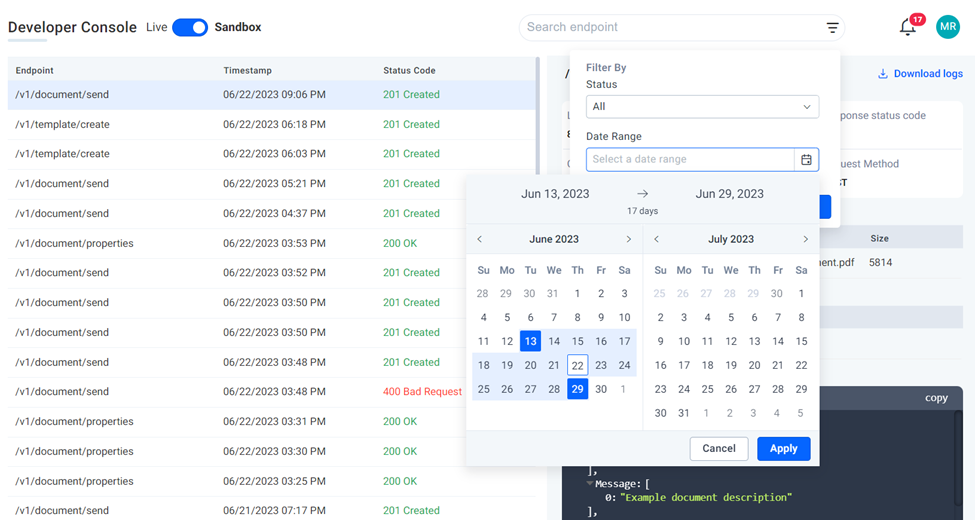Image resolution: width=975 pixels, height=520 pixels.
Task: Click the calendar icon in date range
Action: coord(806,159)
